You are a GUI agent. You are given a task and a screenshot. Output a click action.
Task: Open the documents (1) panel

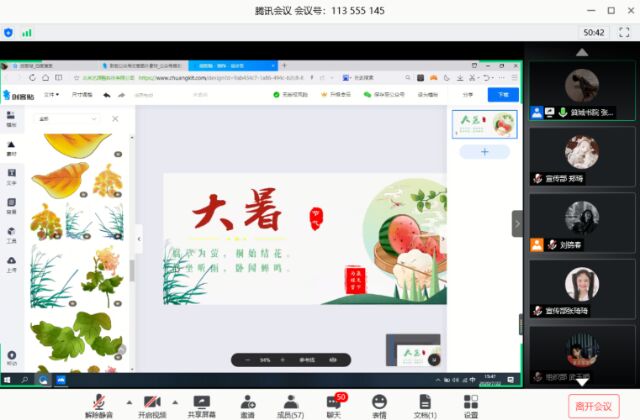[425, 406]
